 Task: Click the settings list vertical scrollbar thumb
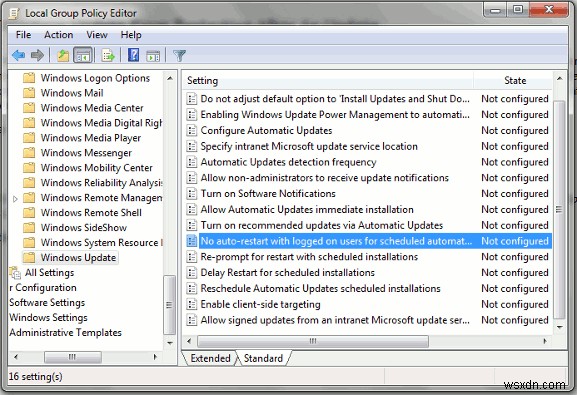point(559,209)
